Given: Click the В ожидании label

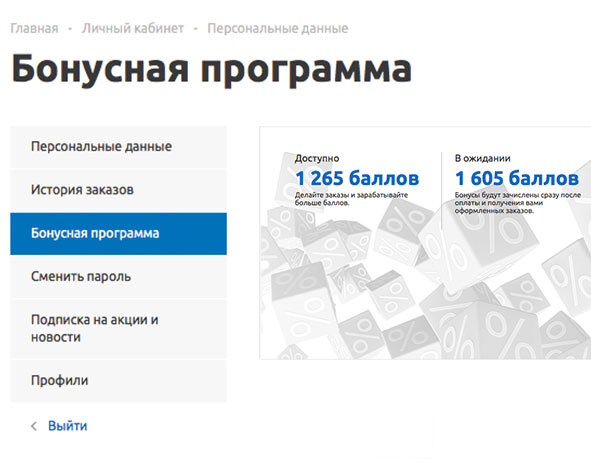Looking at the screenshot, I should pyautogui.click(x=482, y=158).
